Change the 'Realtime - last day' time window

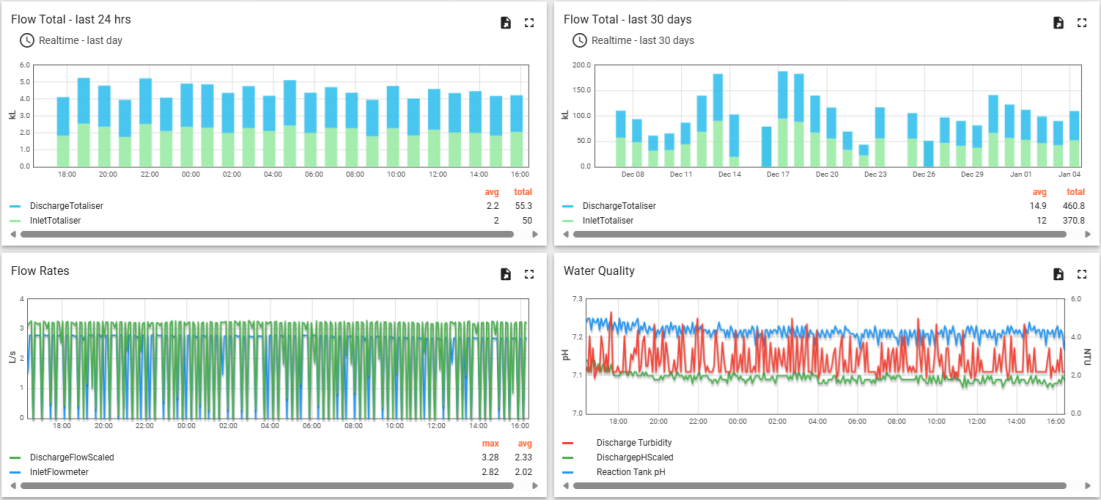pos(81,41)
